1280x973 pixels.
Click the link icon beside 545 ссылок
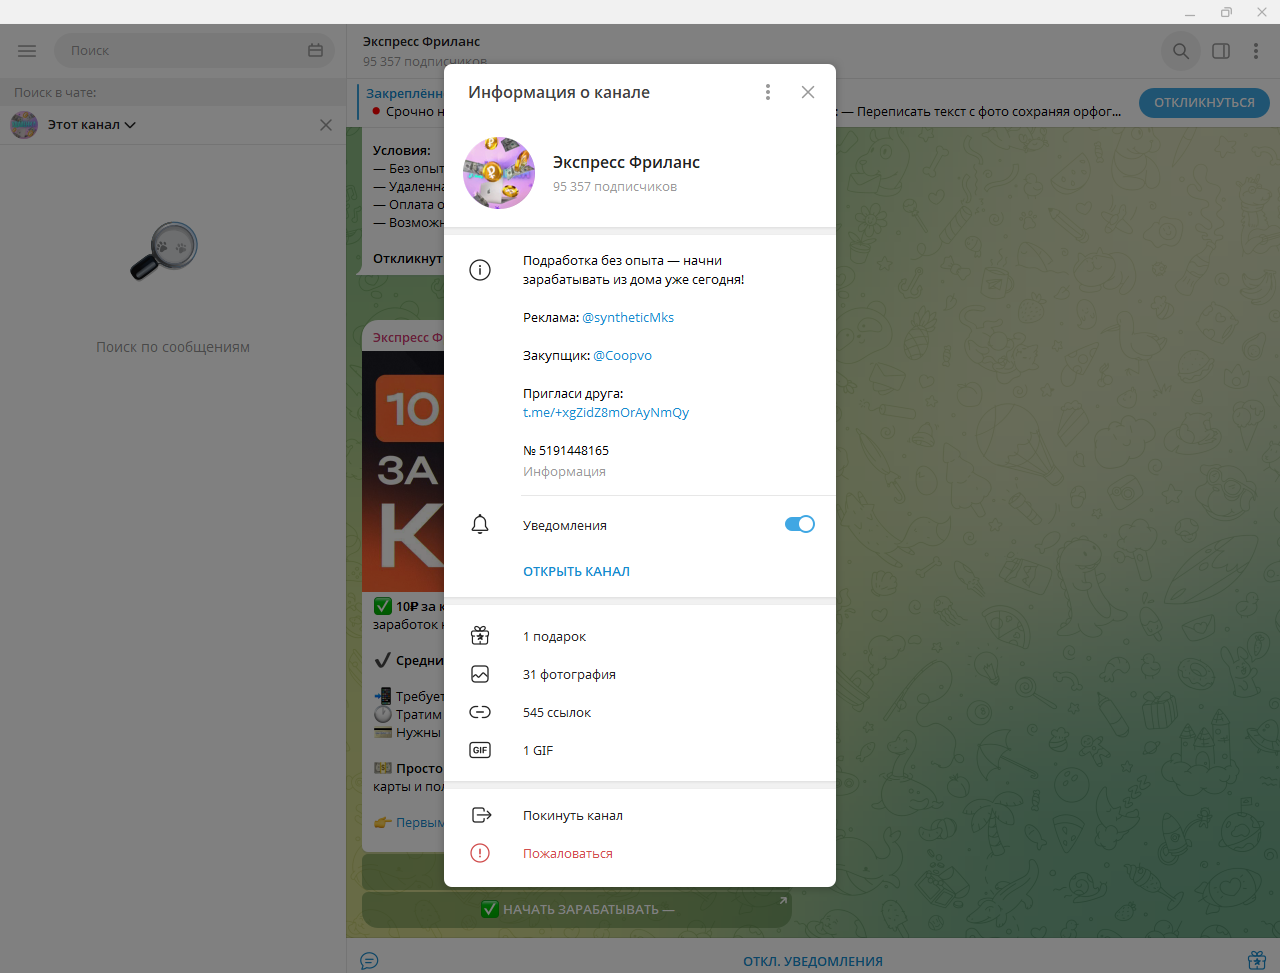[x=480, y=712]
